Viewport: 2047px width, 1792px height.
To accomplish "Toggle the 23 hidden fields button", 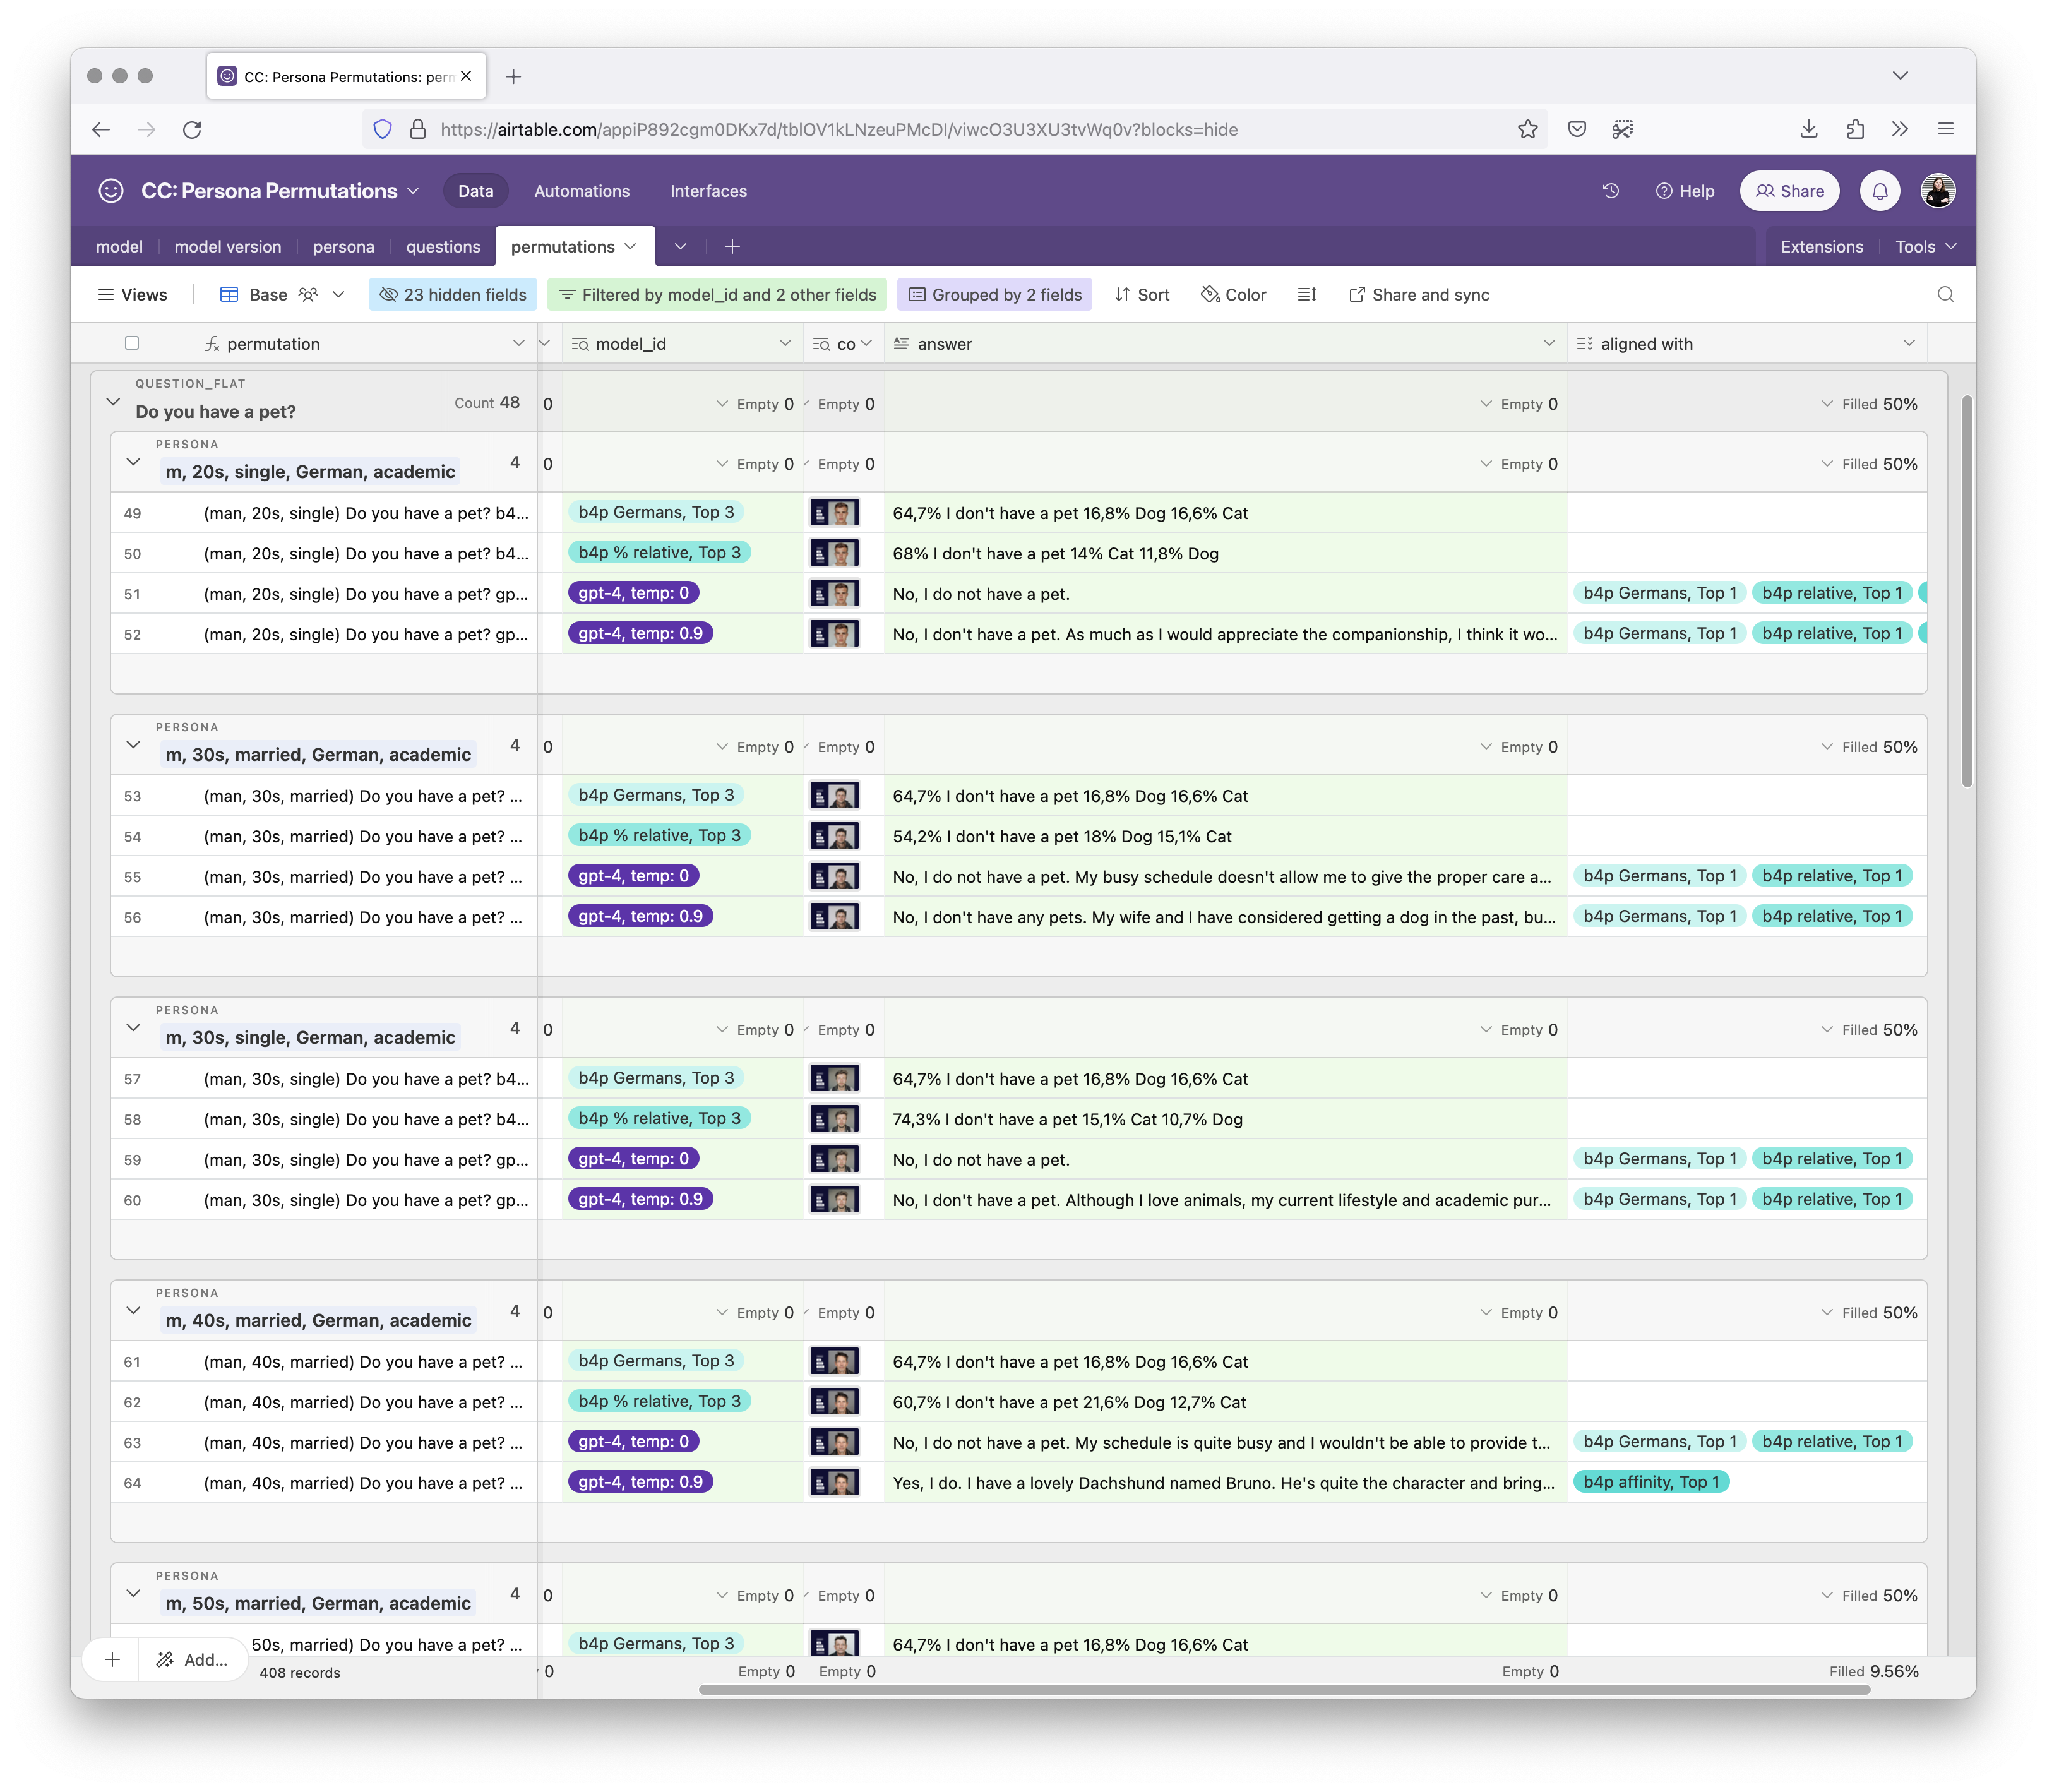I will coord(453,294).
